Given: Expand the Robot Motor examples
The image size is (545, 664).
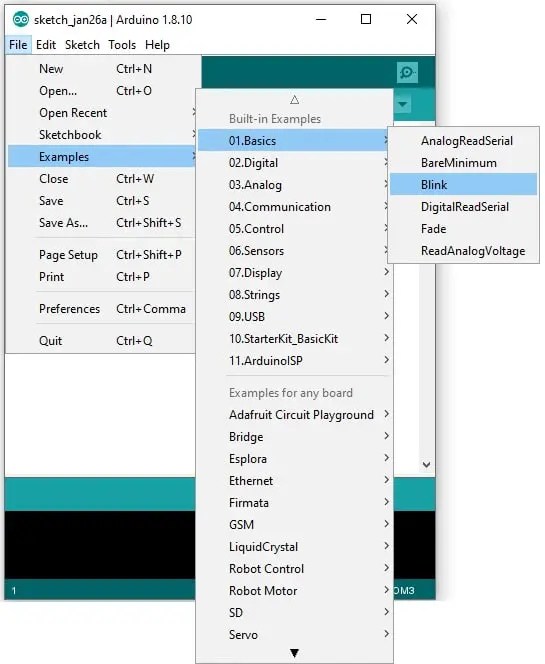Looking at the screenshot, I should point(294,591).
